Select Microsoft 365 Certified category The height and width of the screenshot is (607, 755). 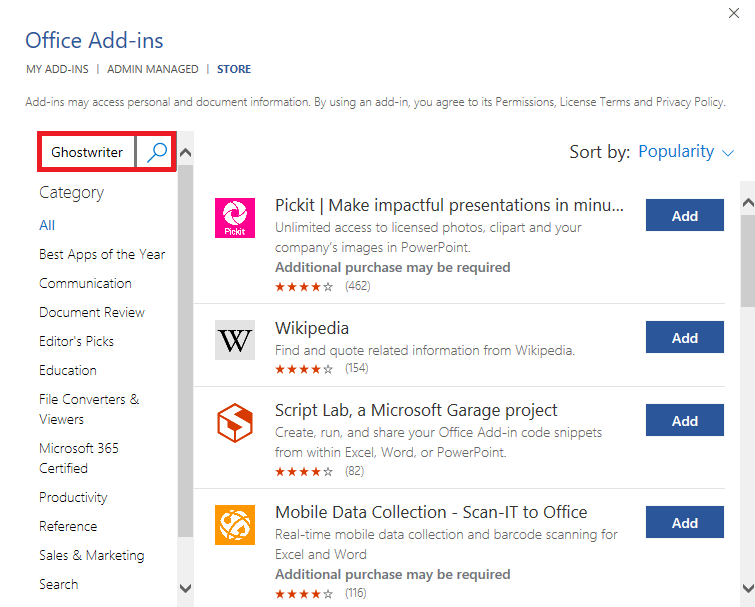click(x=79, y=458)
